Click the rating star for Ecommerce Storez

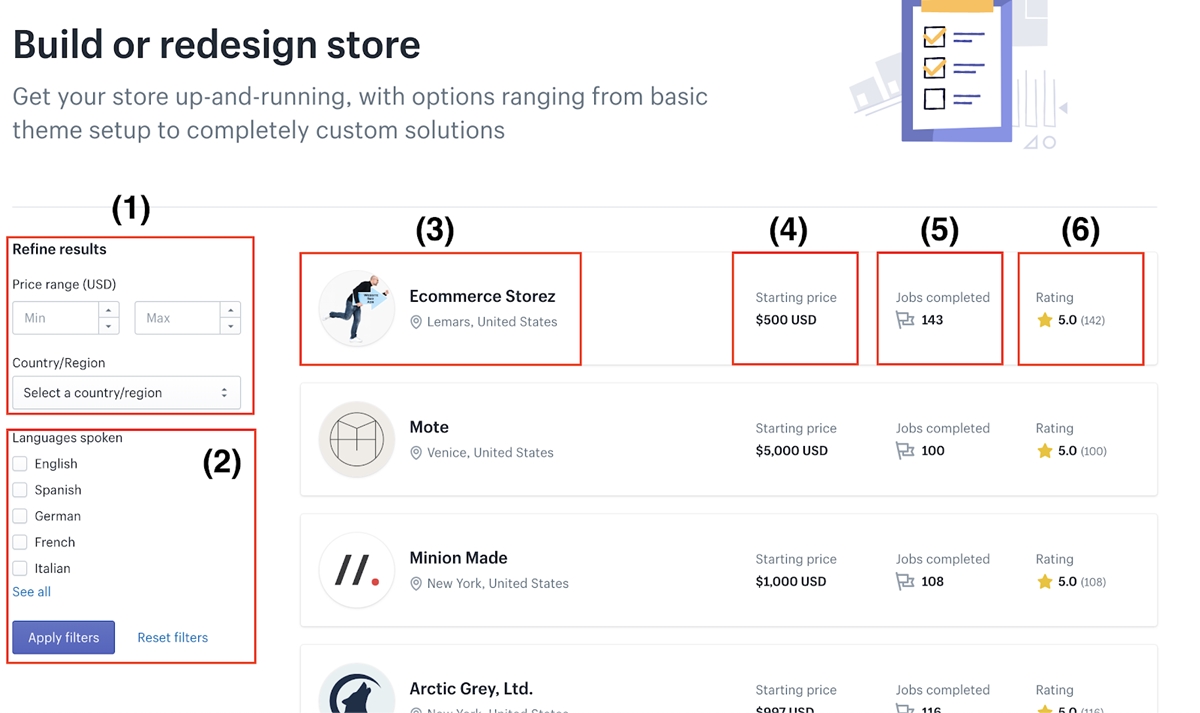pyautogui.click(x=1045, y=320)
